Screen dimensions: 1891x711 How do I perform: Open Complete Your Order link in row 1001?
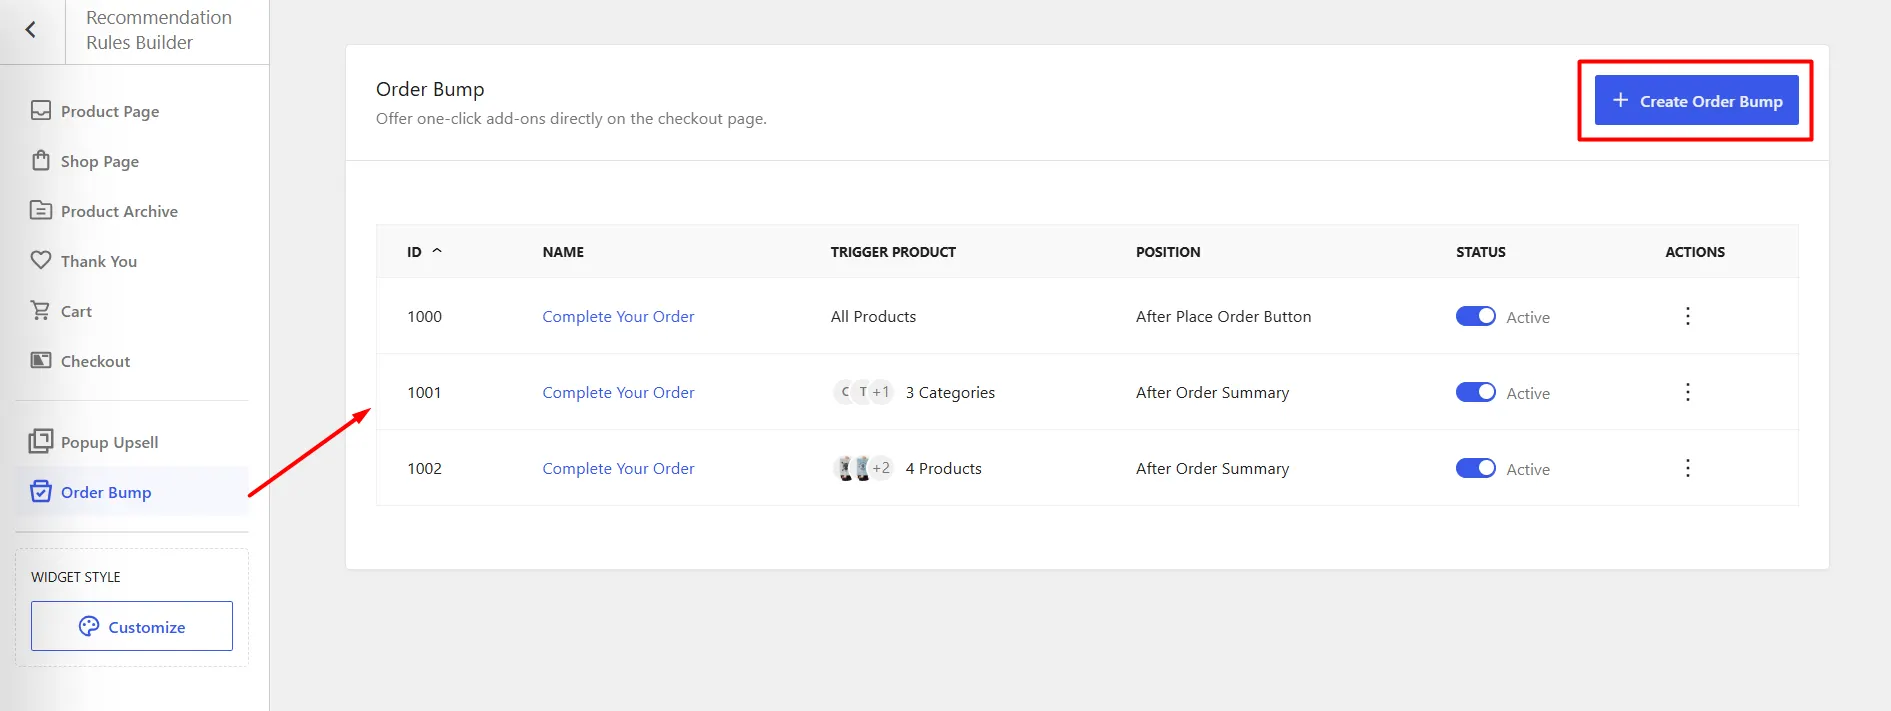[618, 392]
